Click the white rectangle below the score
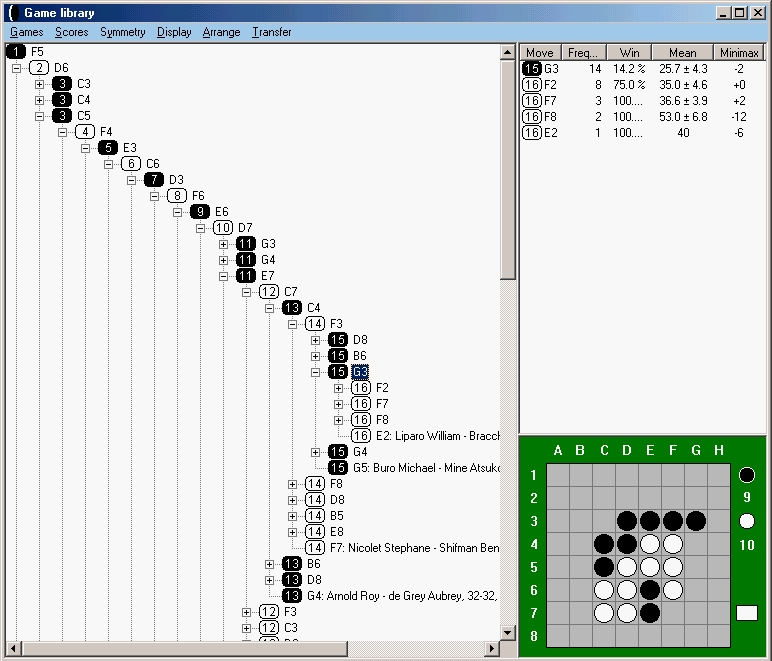 (x=746, y=613)
